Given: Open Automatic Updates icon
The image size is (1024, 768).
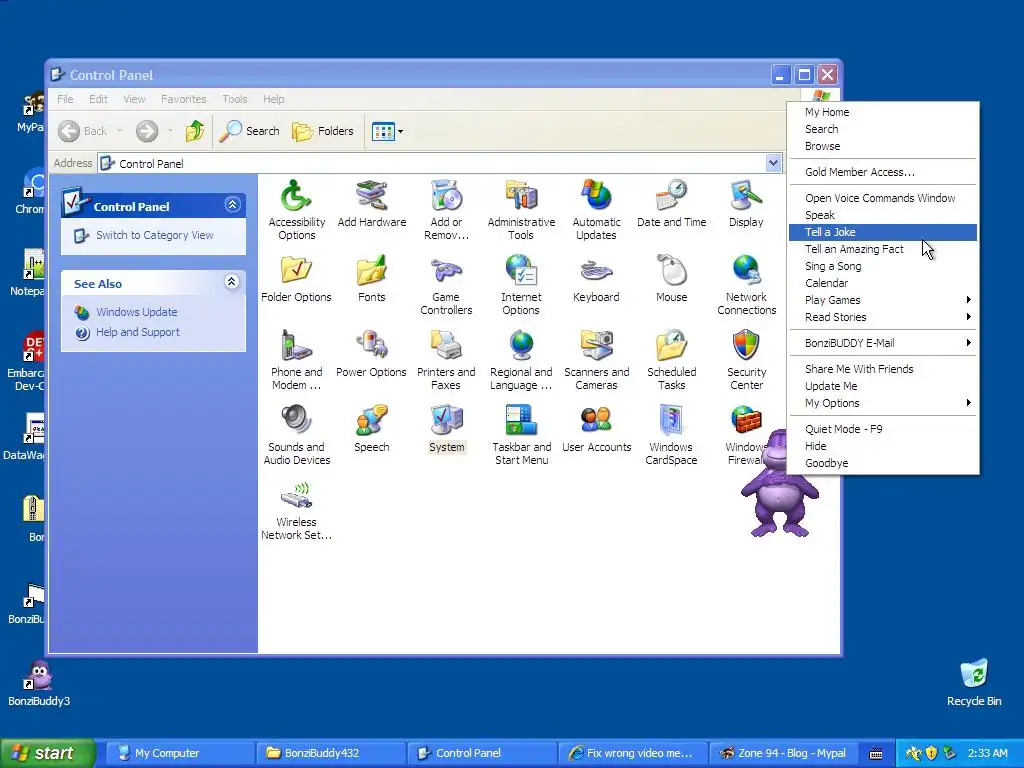Looking at the screenshot, I should pyautogui.click(x=596, y=210).
